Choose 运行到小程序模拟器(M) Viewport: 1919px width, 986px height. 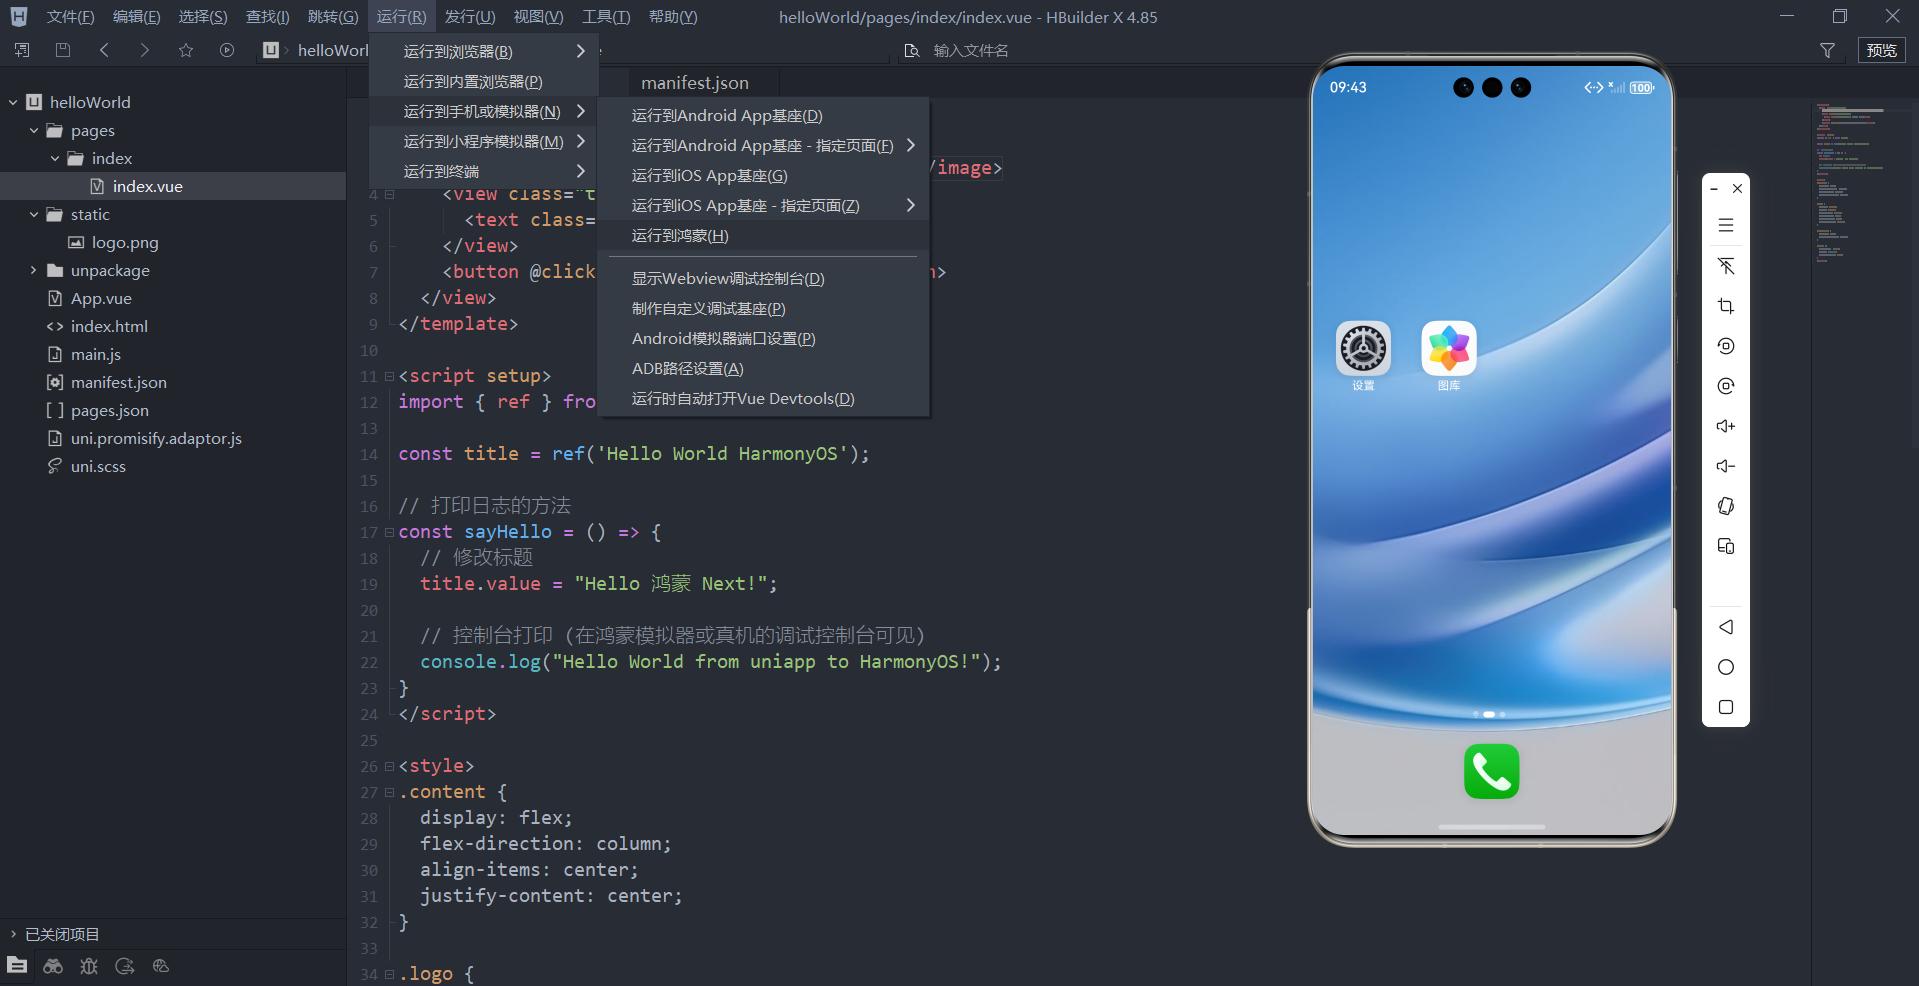(x=484, y=141)
